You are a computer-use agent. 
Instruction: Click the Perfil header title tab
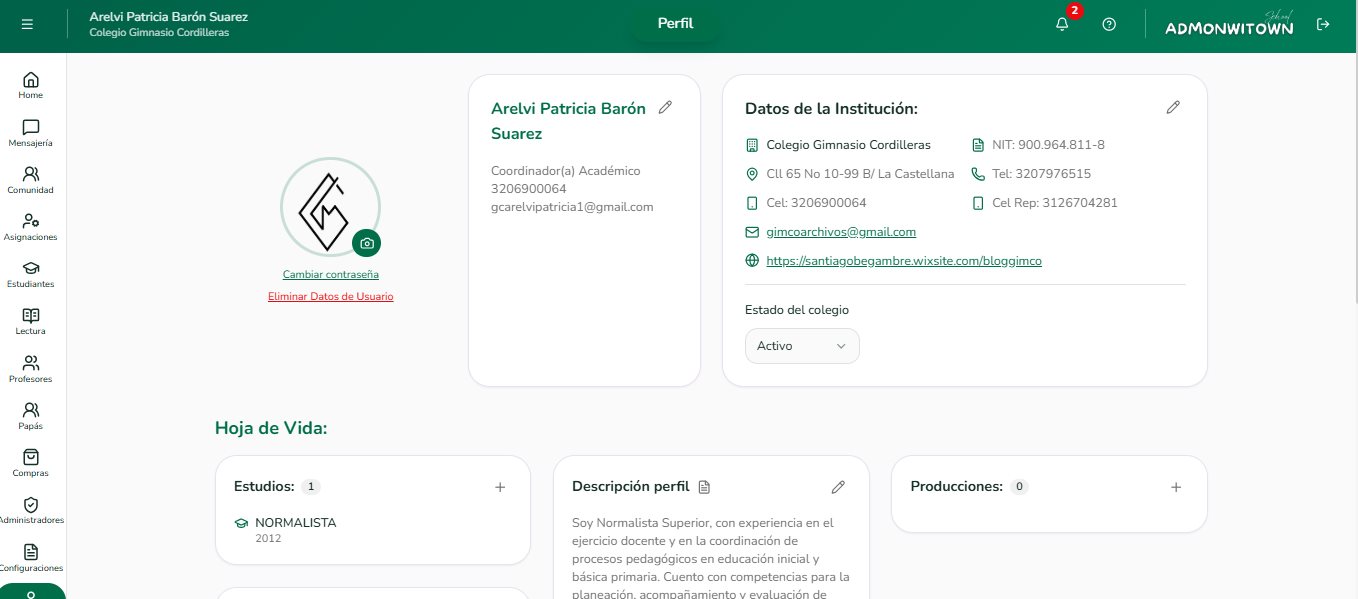click(675, 24)
